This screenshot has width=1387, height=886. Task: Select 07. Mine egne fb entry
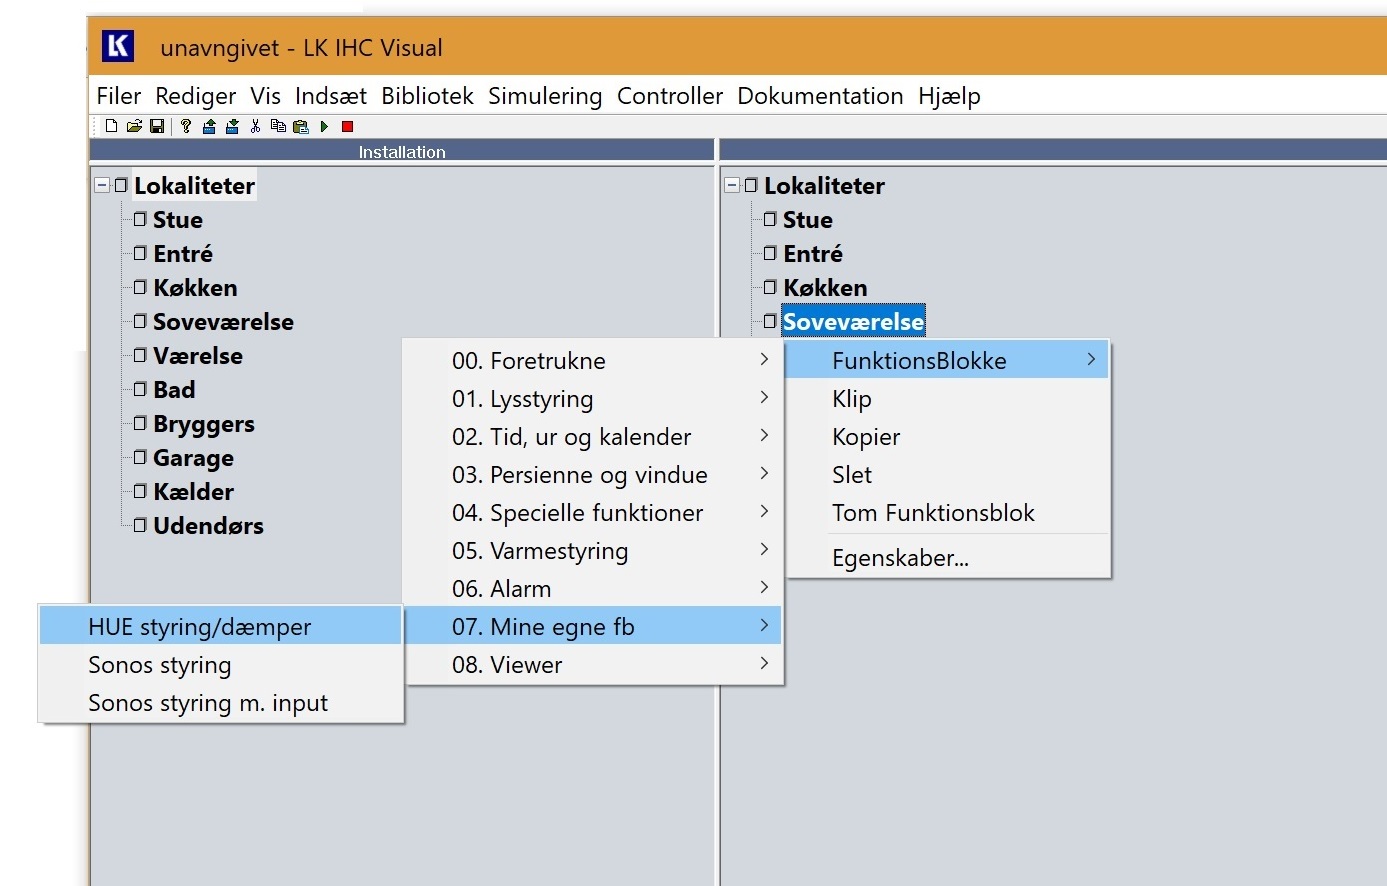pyautogui.click(x=593, y=627)
